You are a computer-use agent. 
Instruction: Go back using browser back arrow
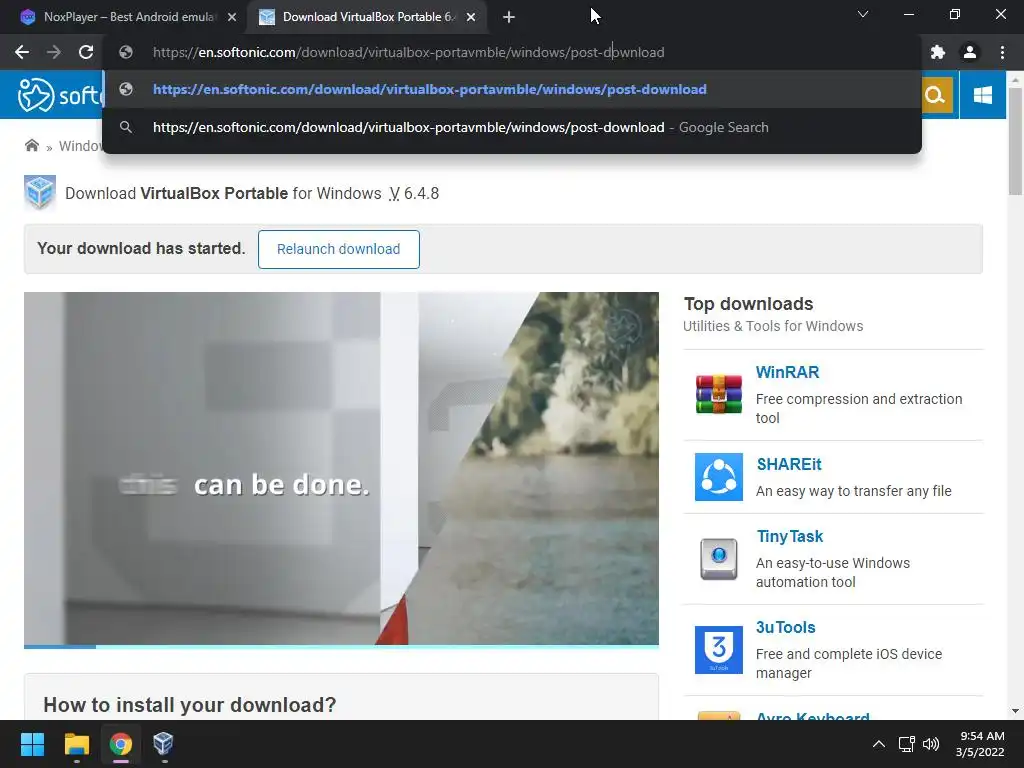[22, 52]
